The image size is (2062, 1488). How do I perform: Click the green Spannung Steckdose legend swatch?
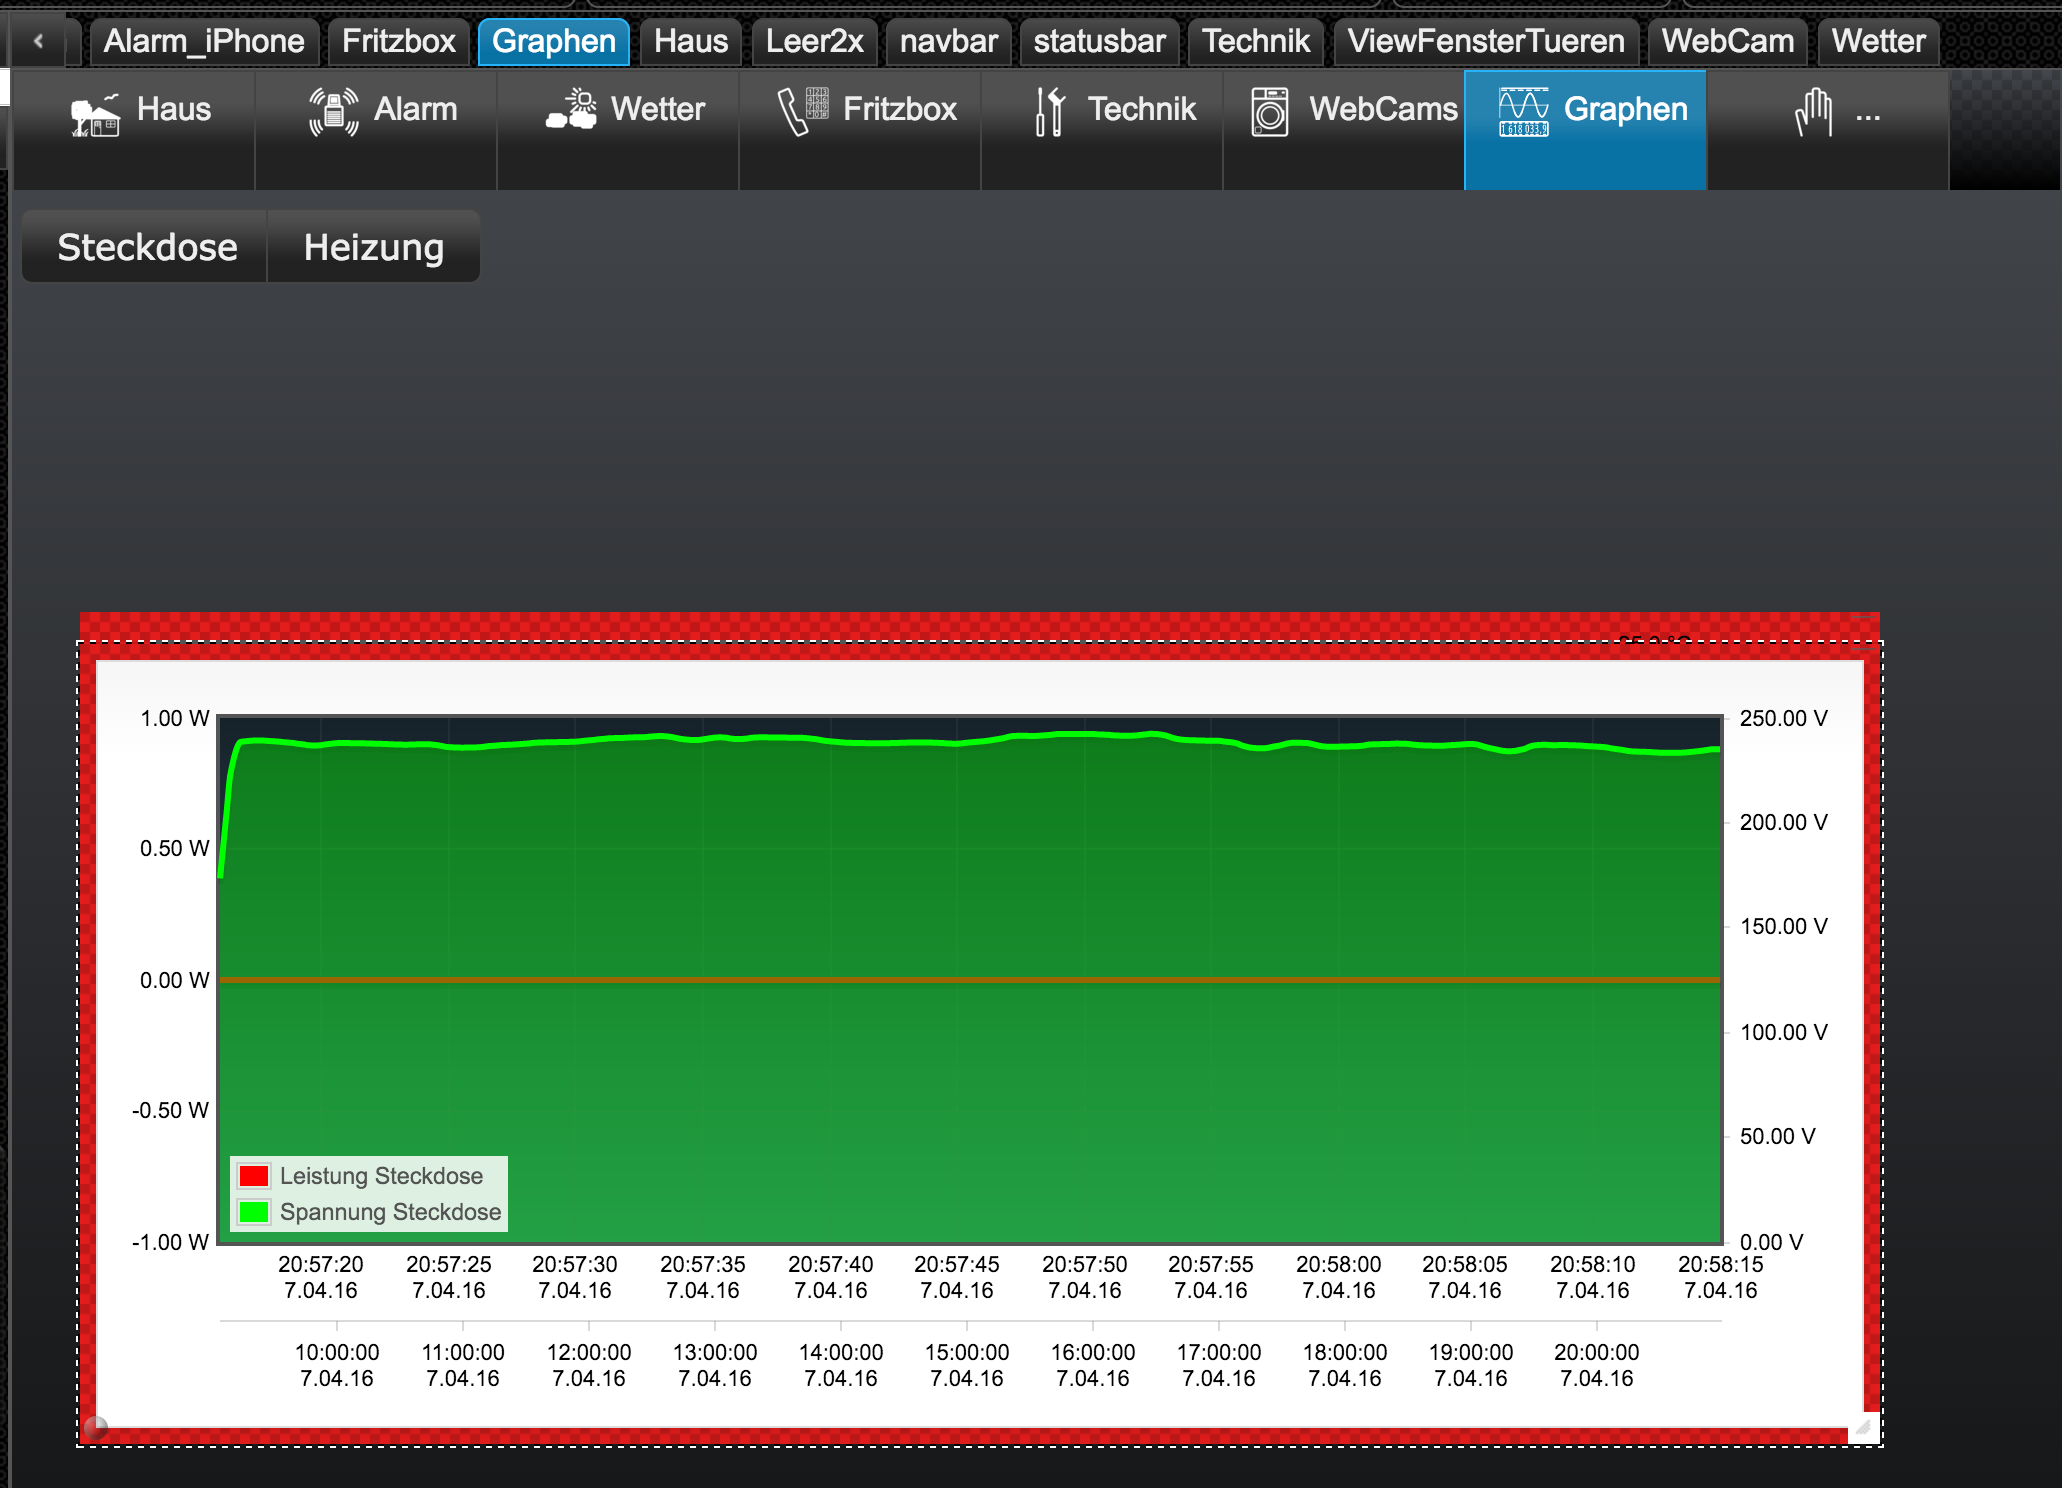pyautogui.click(x=254, y=1212)
